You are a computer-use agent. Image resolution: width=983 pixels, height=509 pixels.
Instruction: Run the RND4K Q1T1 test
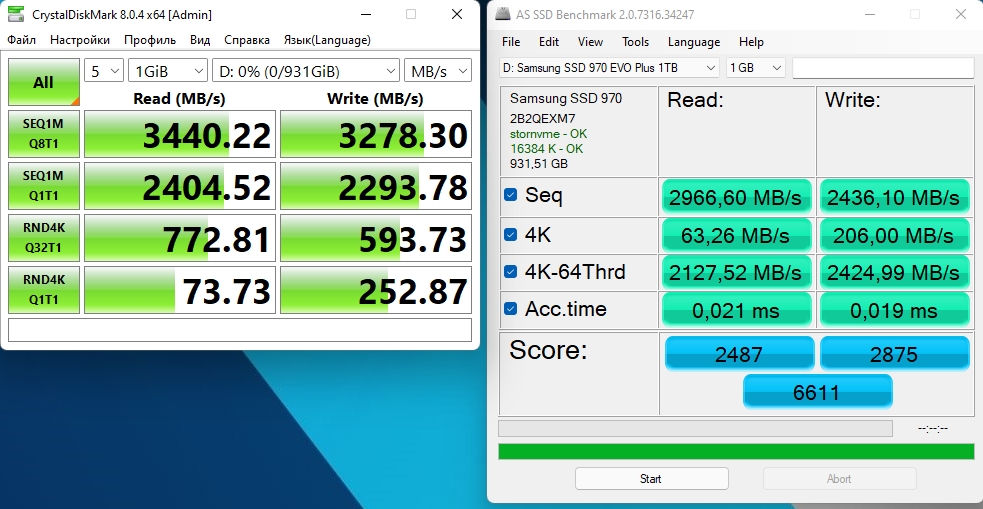point(44,290)
